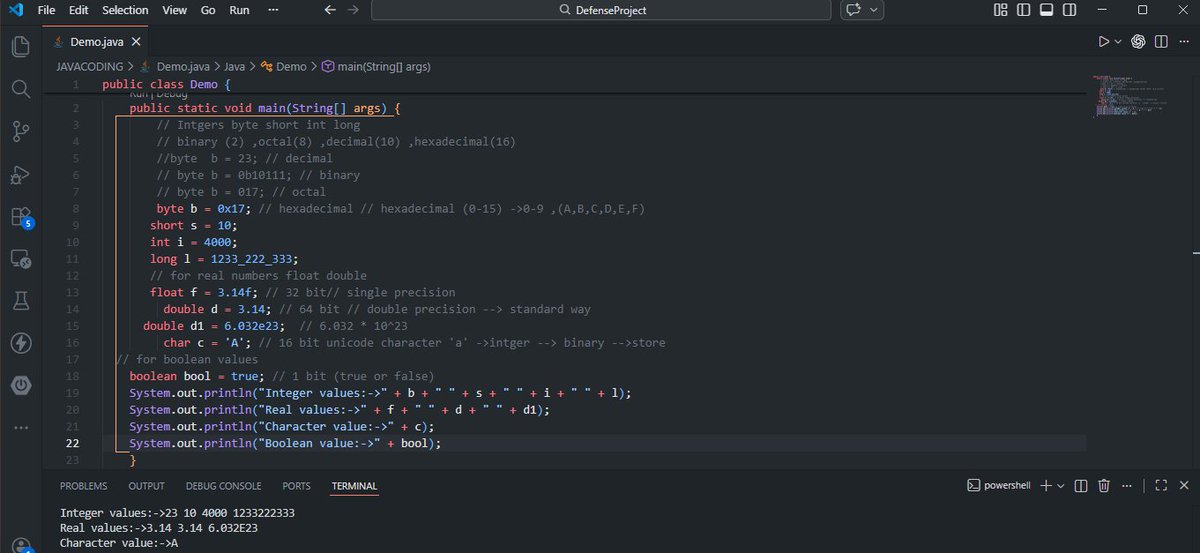1200x553 pixels.
Task: Select the TERMINAL panel tab
Action: 354,486
